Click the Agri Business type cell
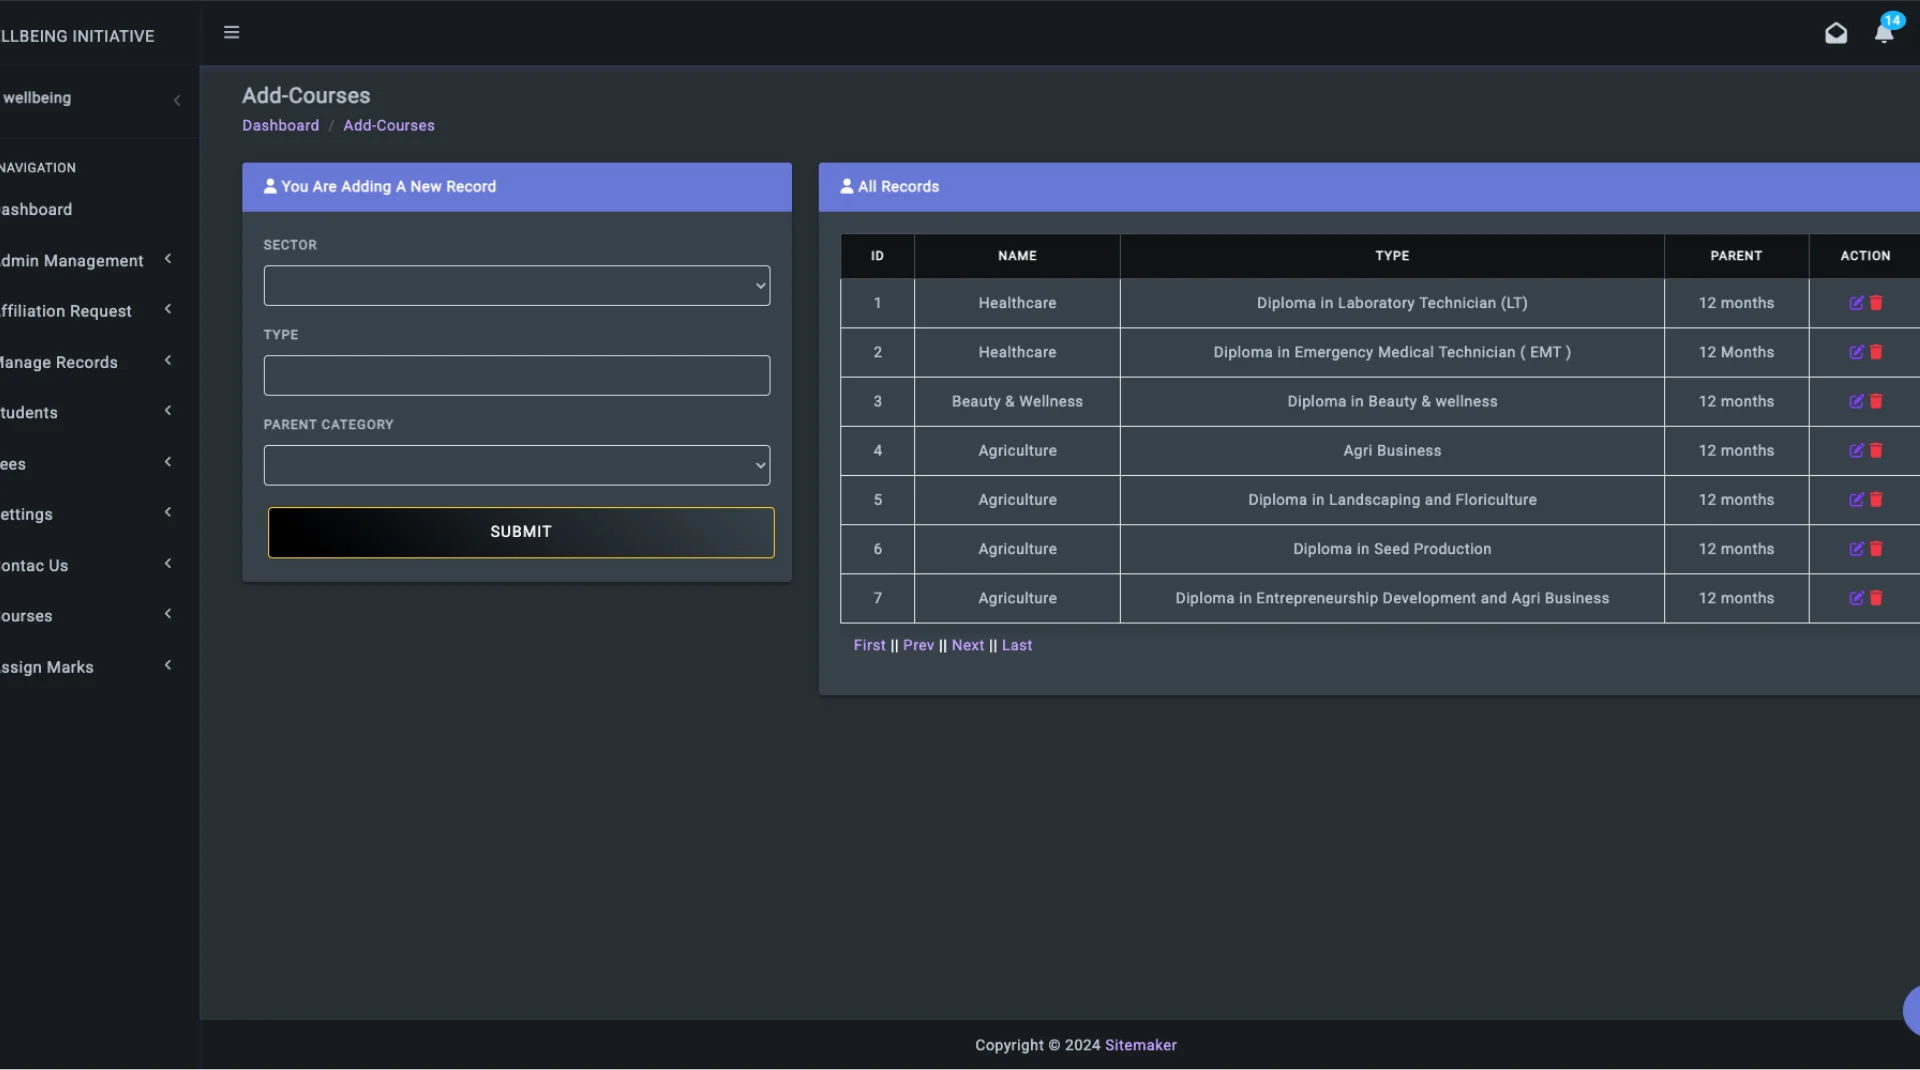 click(x=1392, y=451)
